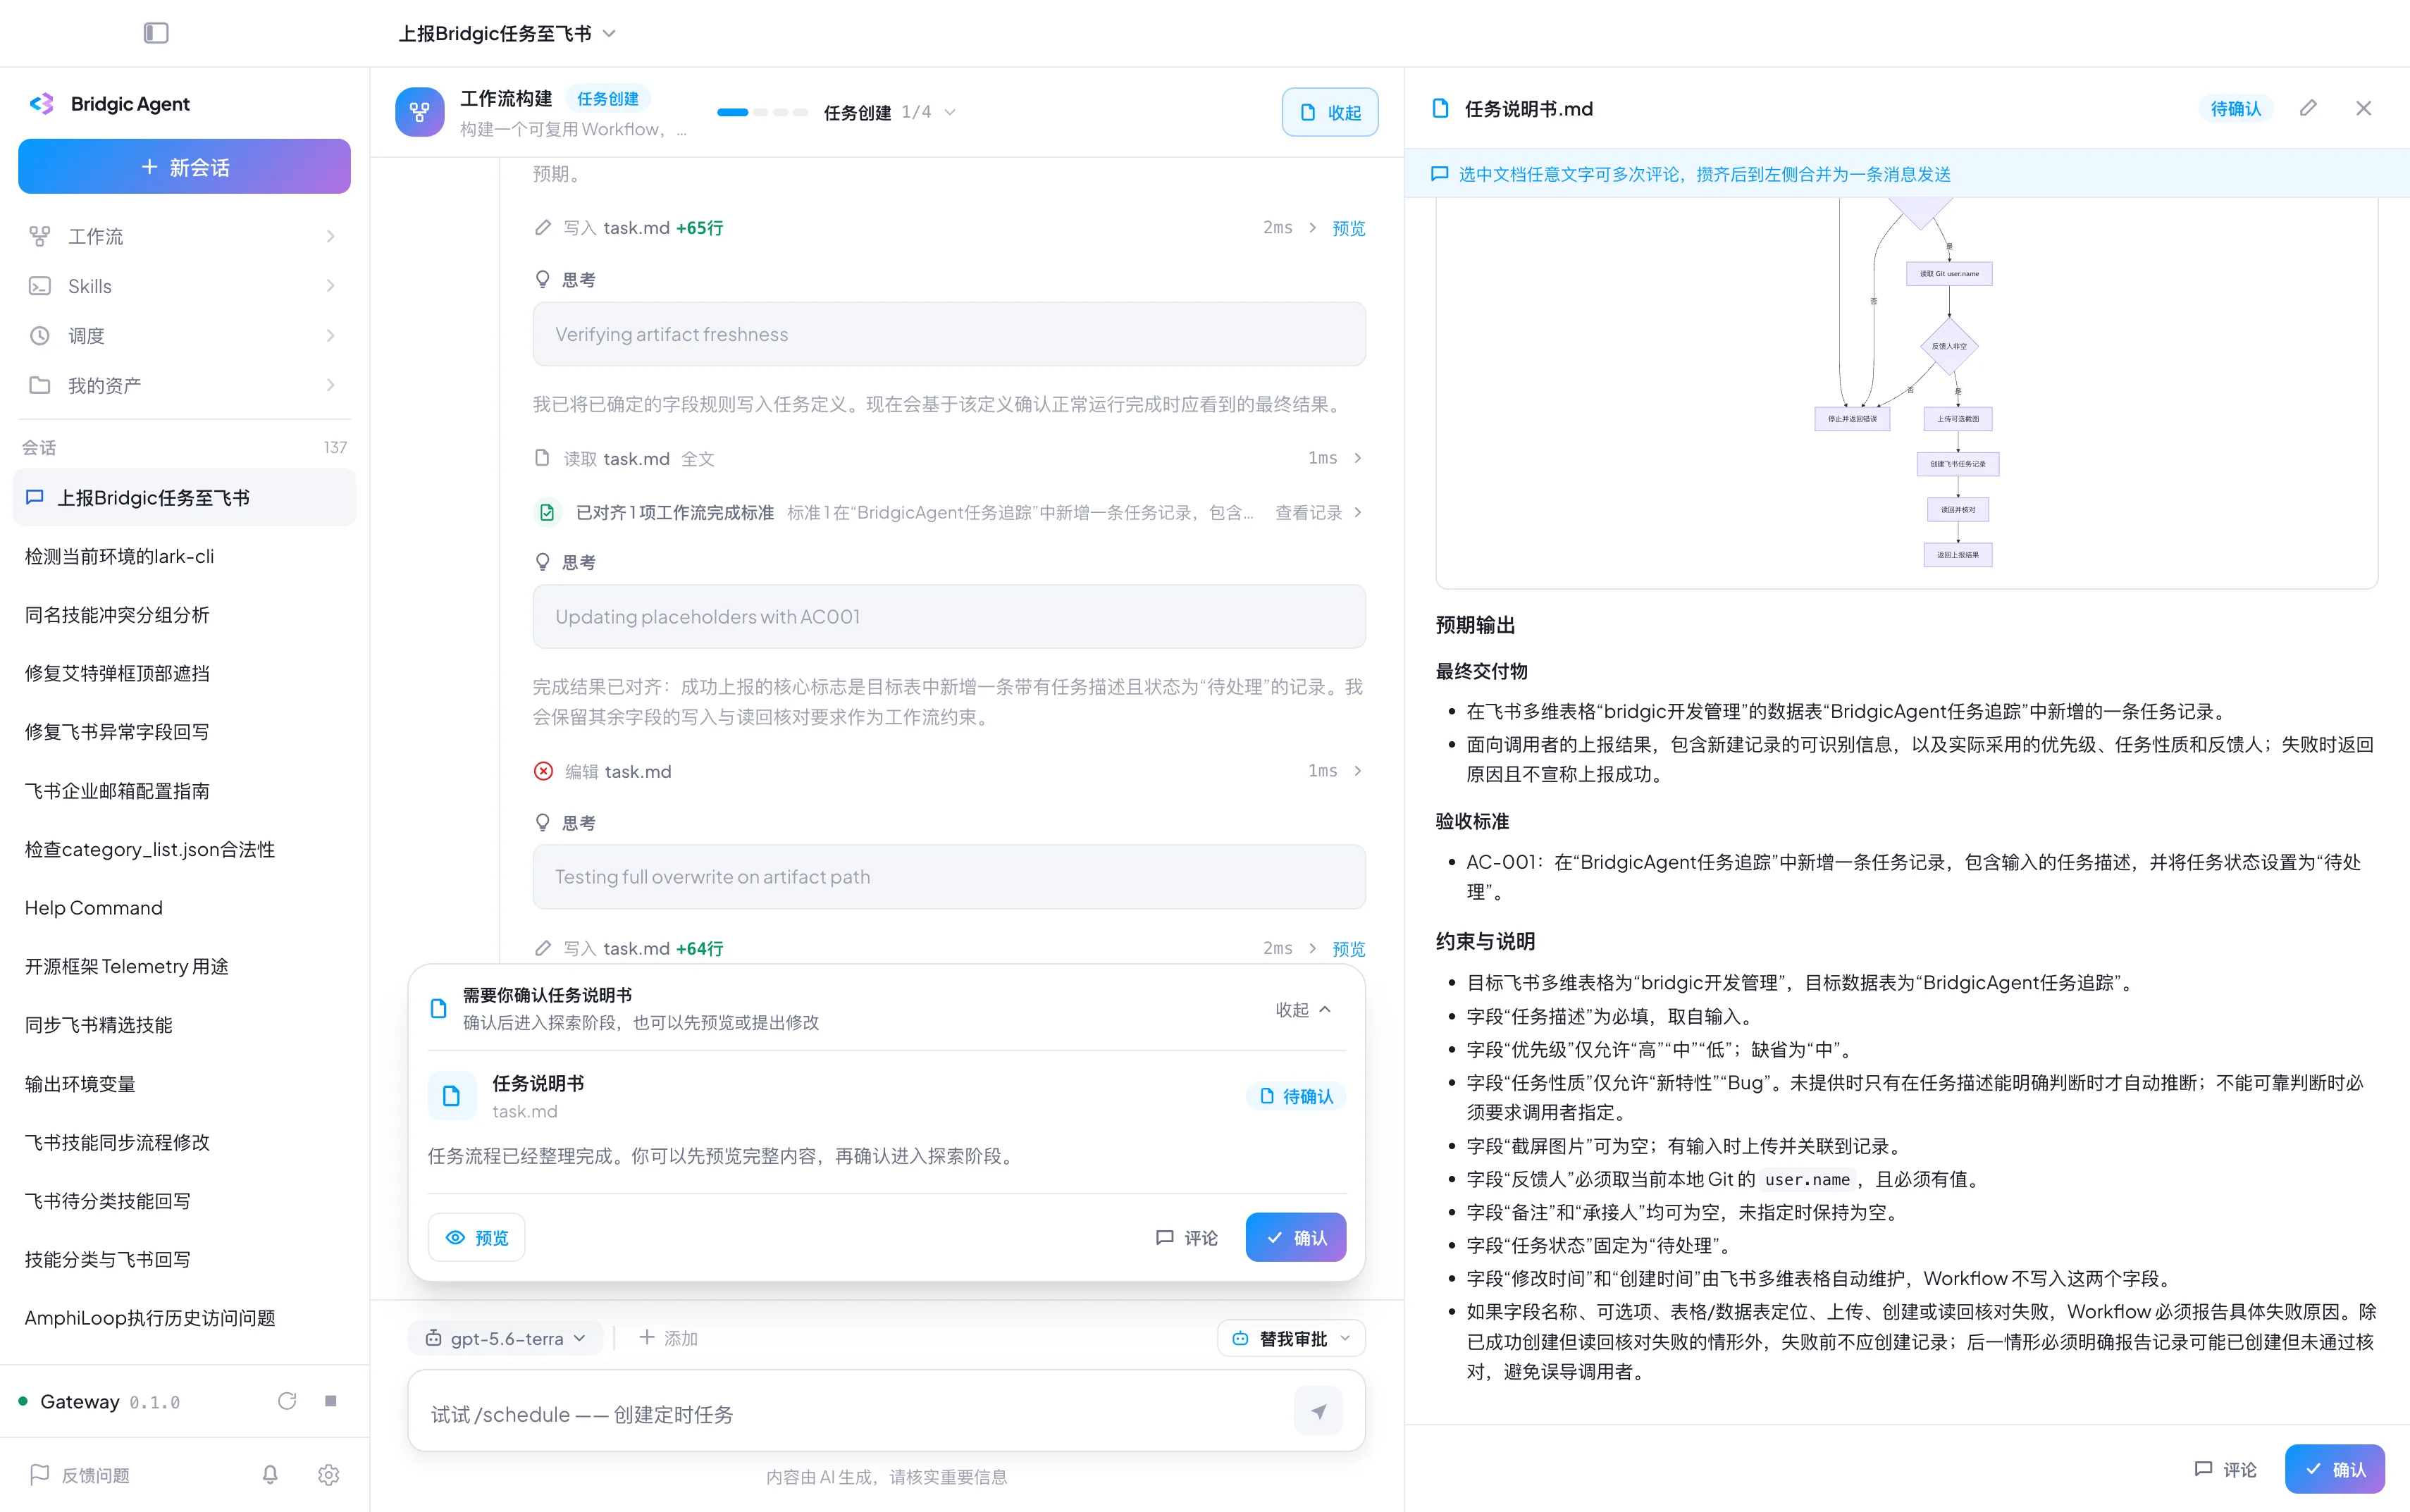The height and width of the screenshot is (1512, 2410).
Task: Click the task progress step indicator
Action: point(762,112)
